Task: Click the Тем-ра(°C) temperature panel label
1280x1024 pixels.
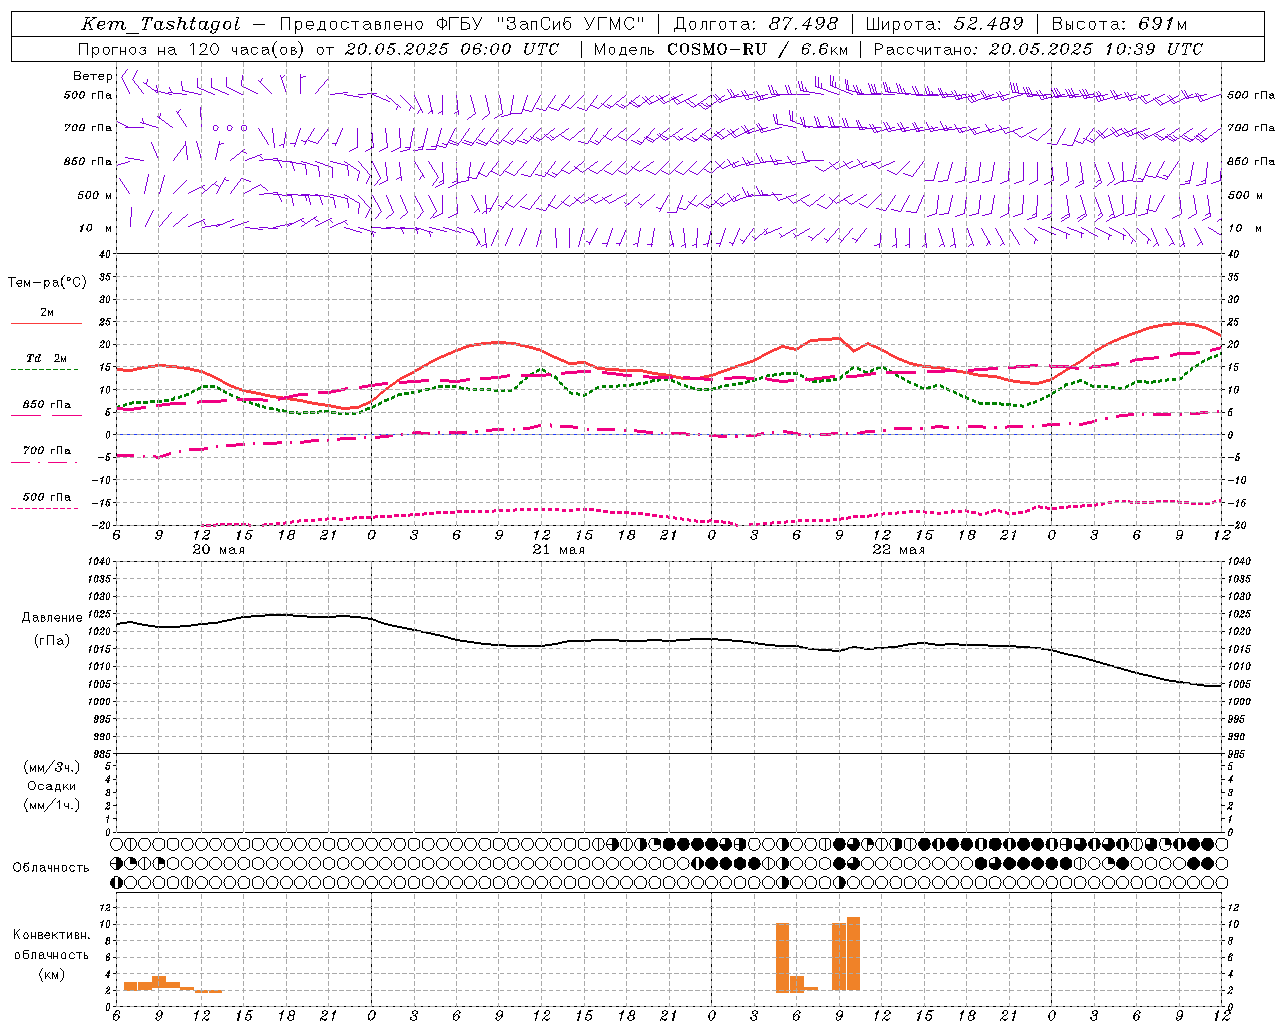Action: tap(47, 282)
